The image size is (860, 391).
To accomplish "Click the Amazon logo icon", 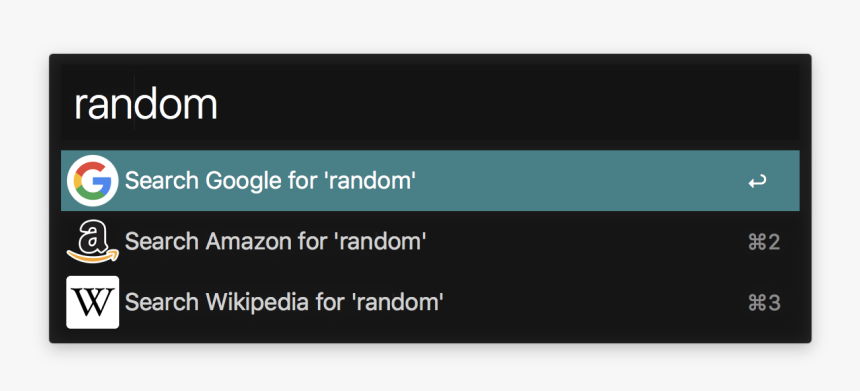I will [x=93, y=241].
